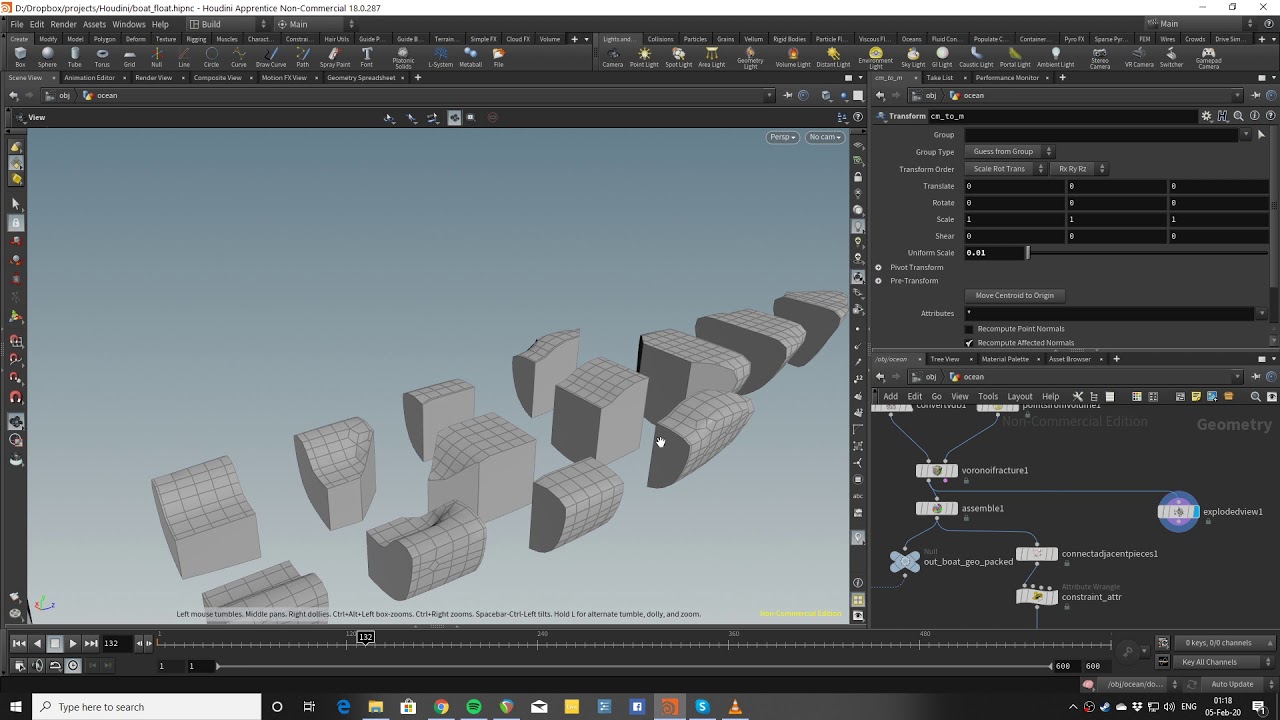
Task: Open Auto Update dropdown
Action: click(x=1237, y=684)
